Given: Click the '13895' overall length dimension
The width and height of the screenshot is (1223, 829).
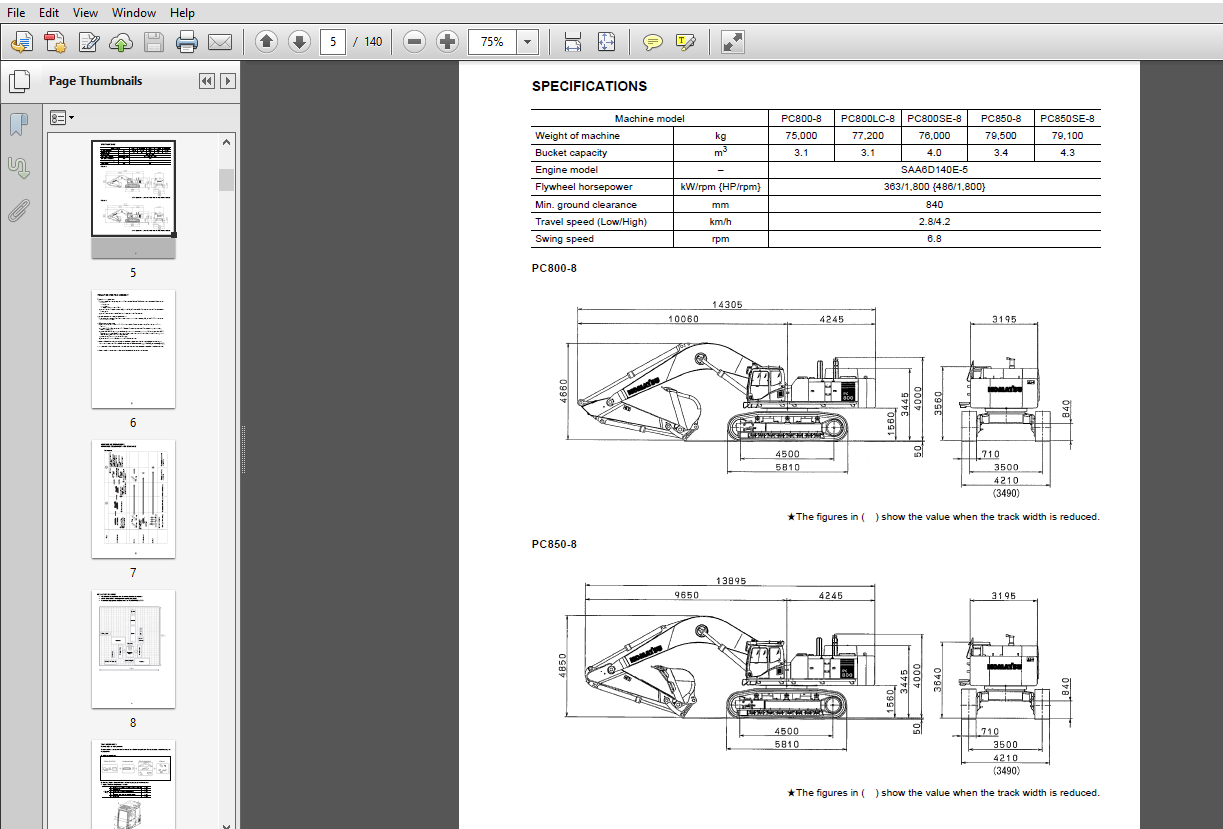Looking at the screenshot, I should (x=733, y=581).
